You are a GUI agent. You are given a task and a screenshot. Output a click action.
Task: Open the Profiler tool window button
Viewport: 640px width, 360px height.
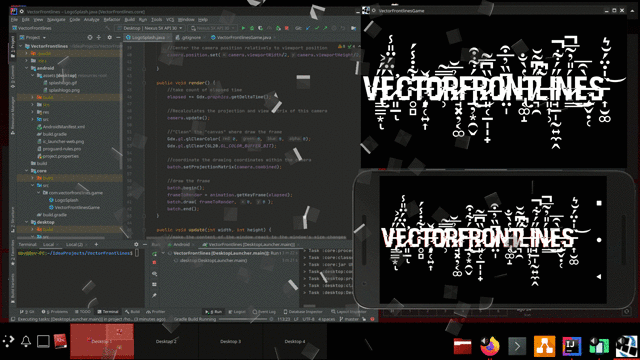156,312
